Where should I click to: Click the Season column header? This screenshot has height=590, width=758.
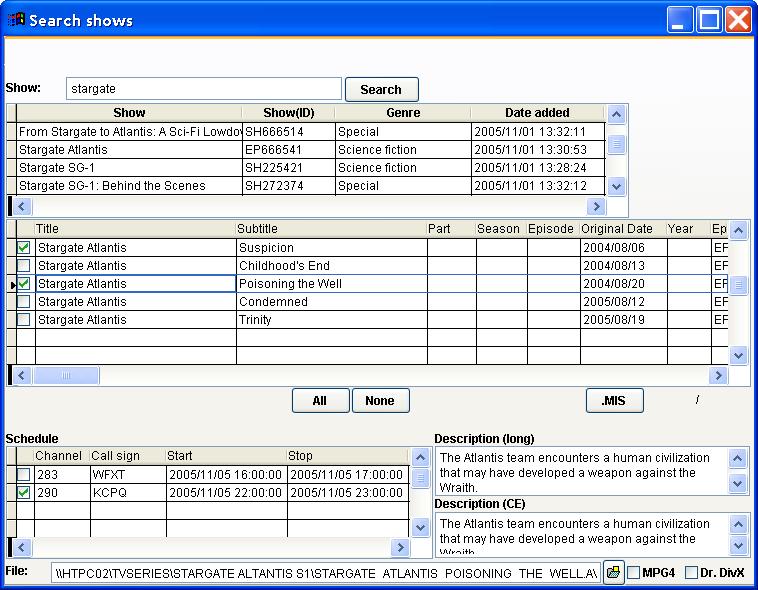pos(501,229)
